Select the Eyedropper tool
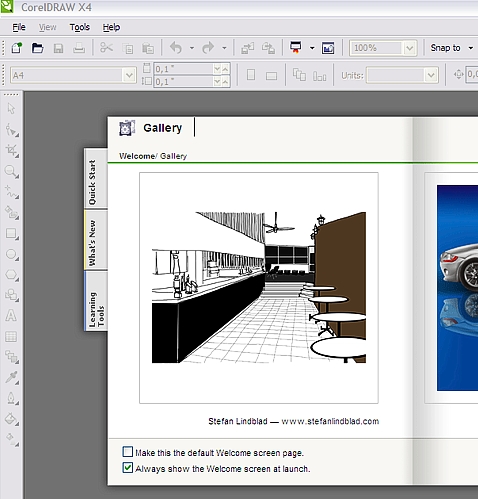Image resolution: width=478 pixels, height=499 pixels. (x=12, y=378)
